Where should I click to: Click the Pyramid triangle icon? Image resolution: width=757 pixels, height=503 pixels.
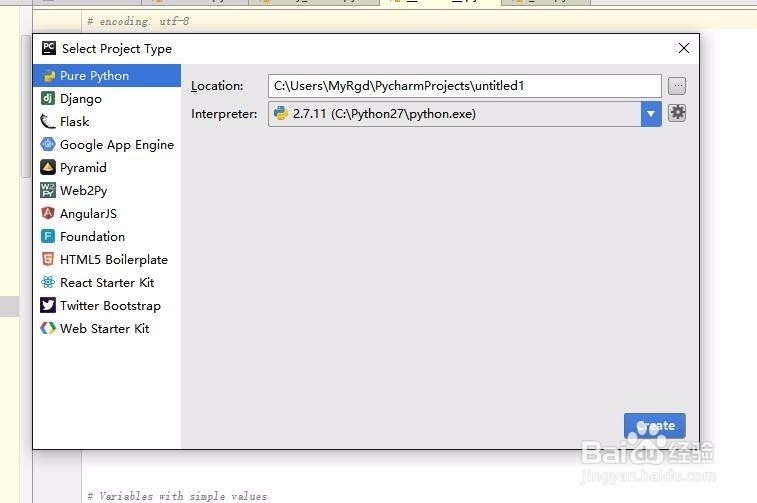(x=48, y=168)
